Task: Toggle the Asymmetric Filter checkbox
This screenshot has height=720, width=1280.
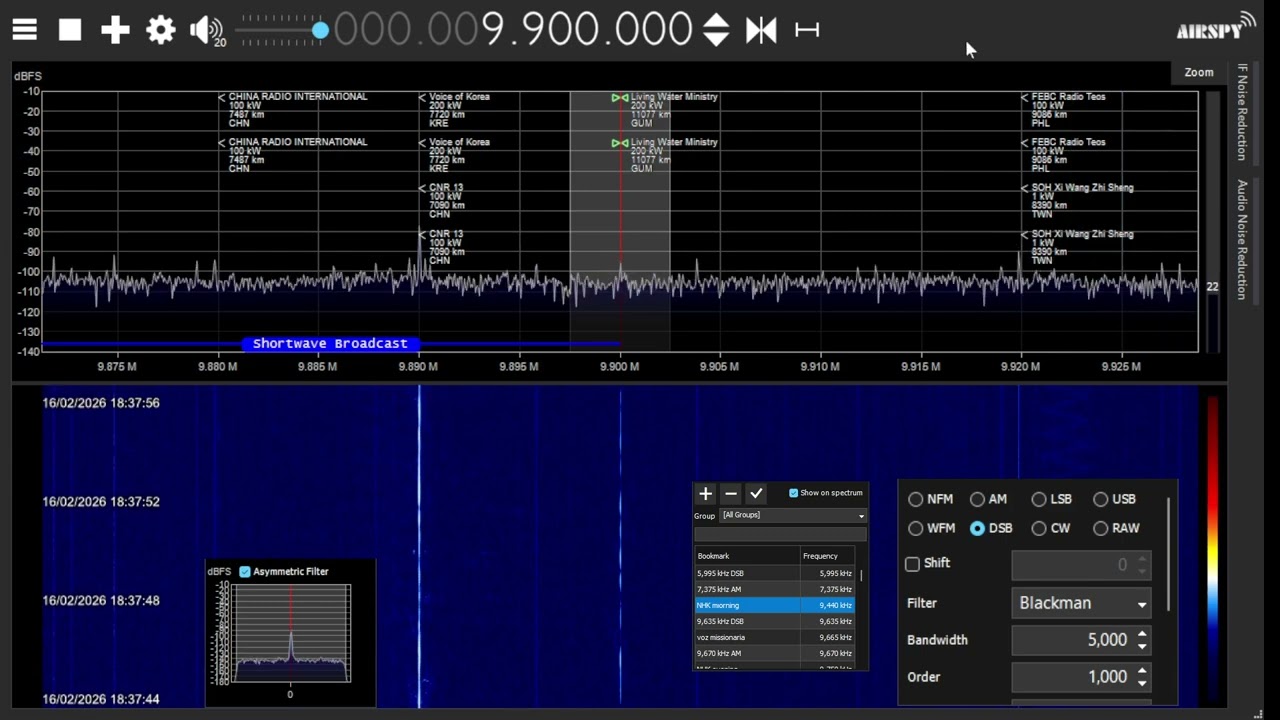Action: [x=245, y=572]
